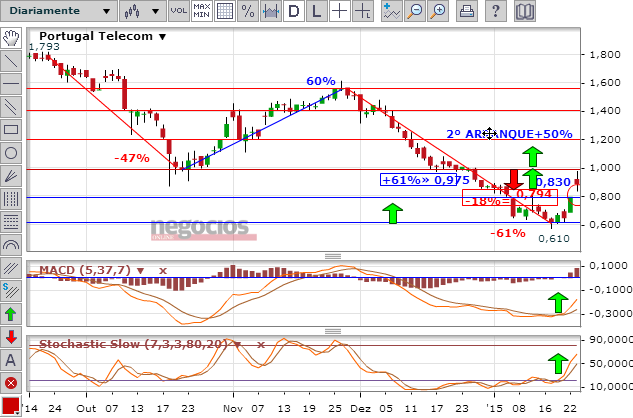This screenshot has width=633, height=418.
Task: Open the candlestick chart type dropdown
Action: click(x=143, y=11)
